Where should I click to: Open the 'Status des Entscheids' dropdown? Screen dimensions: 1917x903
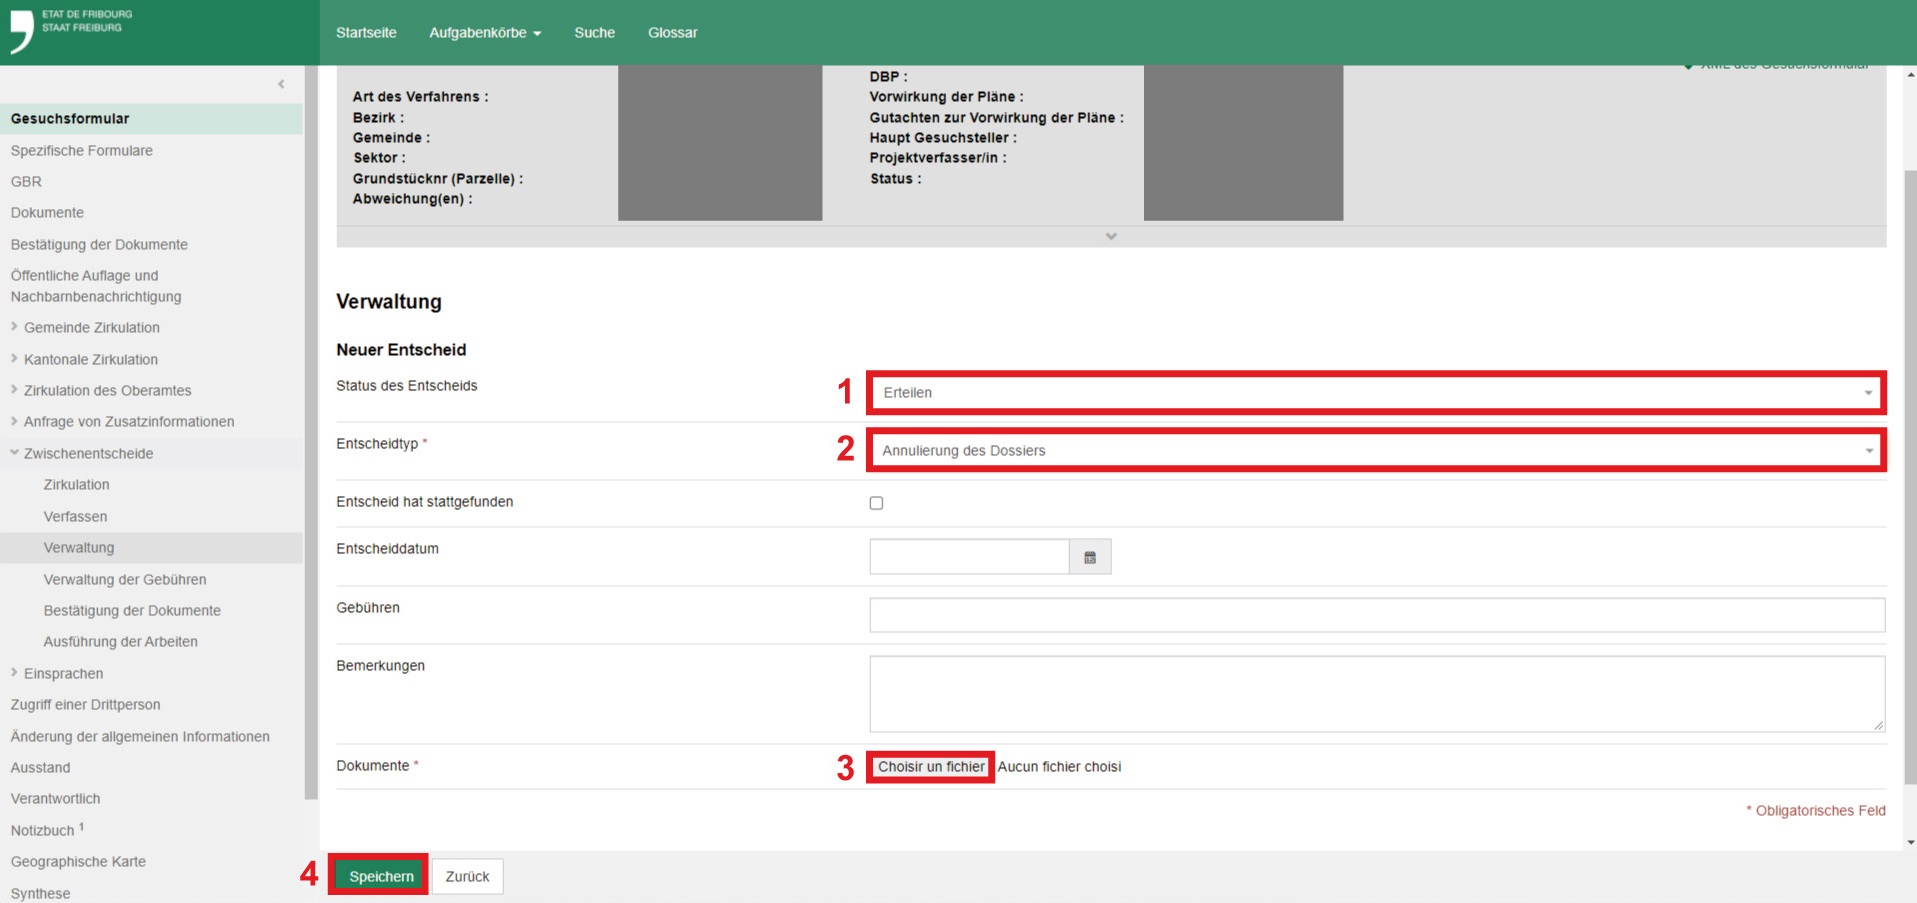pos(1376,393)
